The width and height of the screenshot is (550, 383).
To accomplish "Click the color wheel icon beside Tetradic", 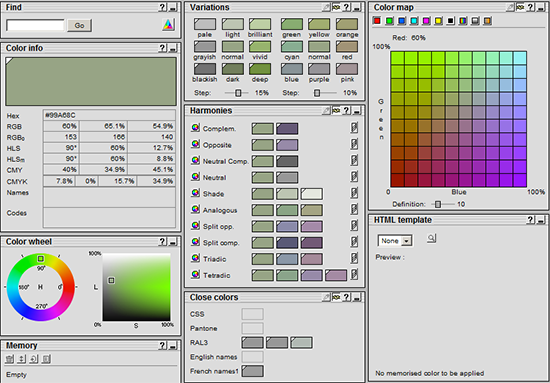I will click(x=195, y=274).
